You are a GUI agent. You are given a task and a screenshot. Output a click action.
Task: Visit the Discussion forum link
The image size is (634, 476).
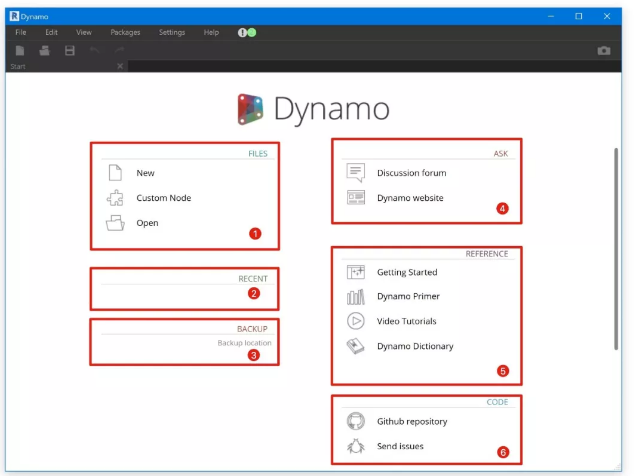click(x=412, y=173)
